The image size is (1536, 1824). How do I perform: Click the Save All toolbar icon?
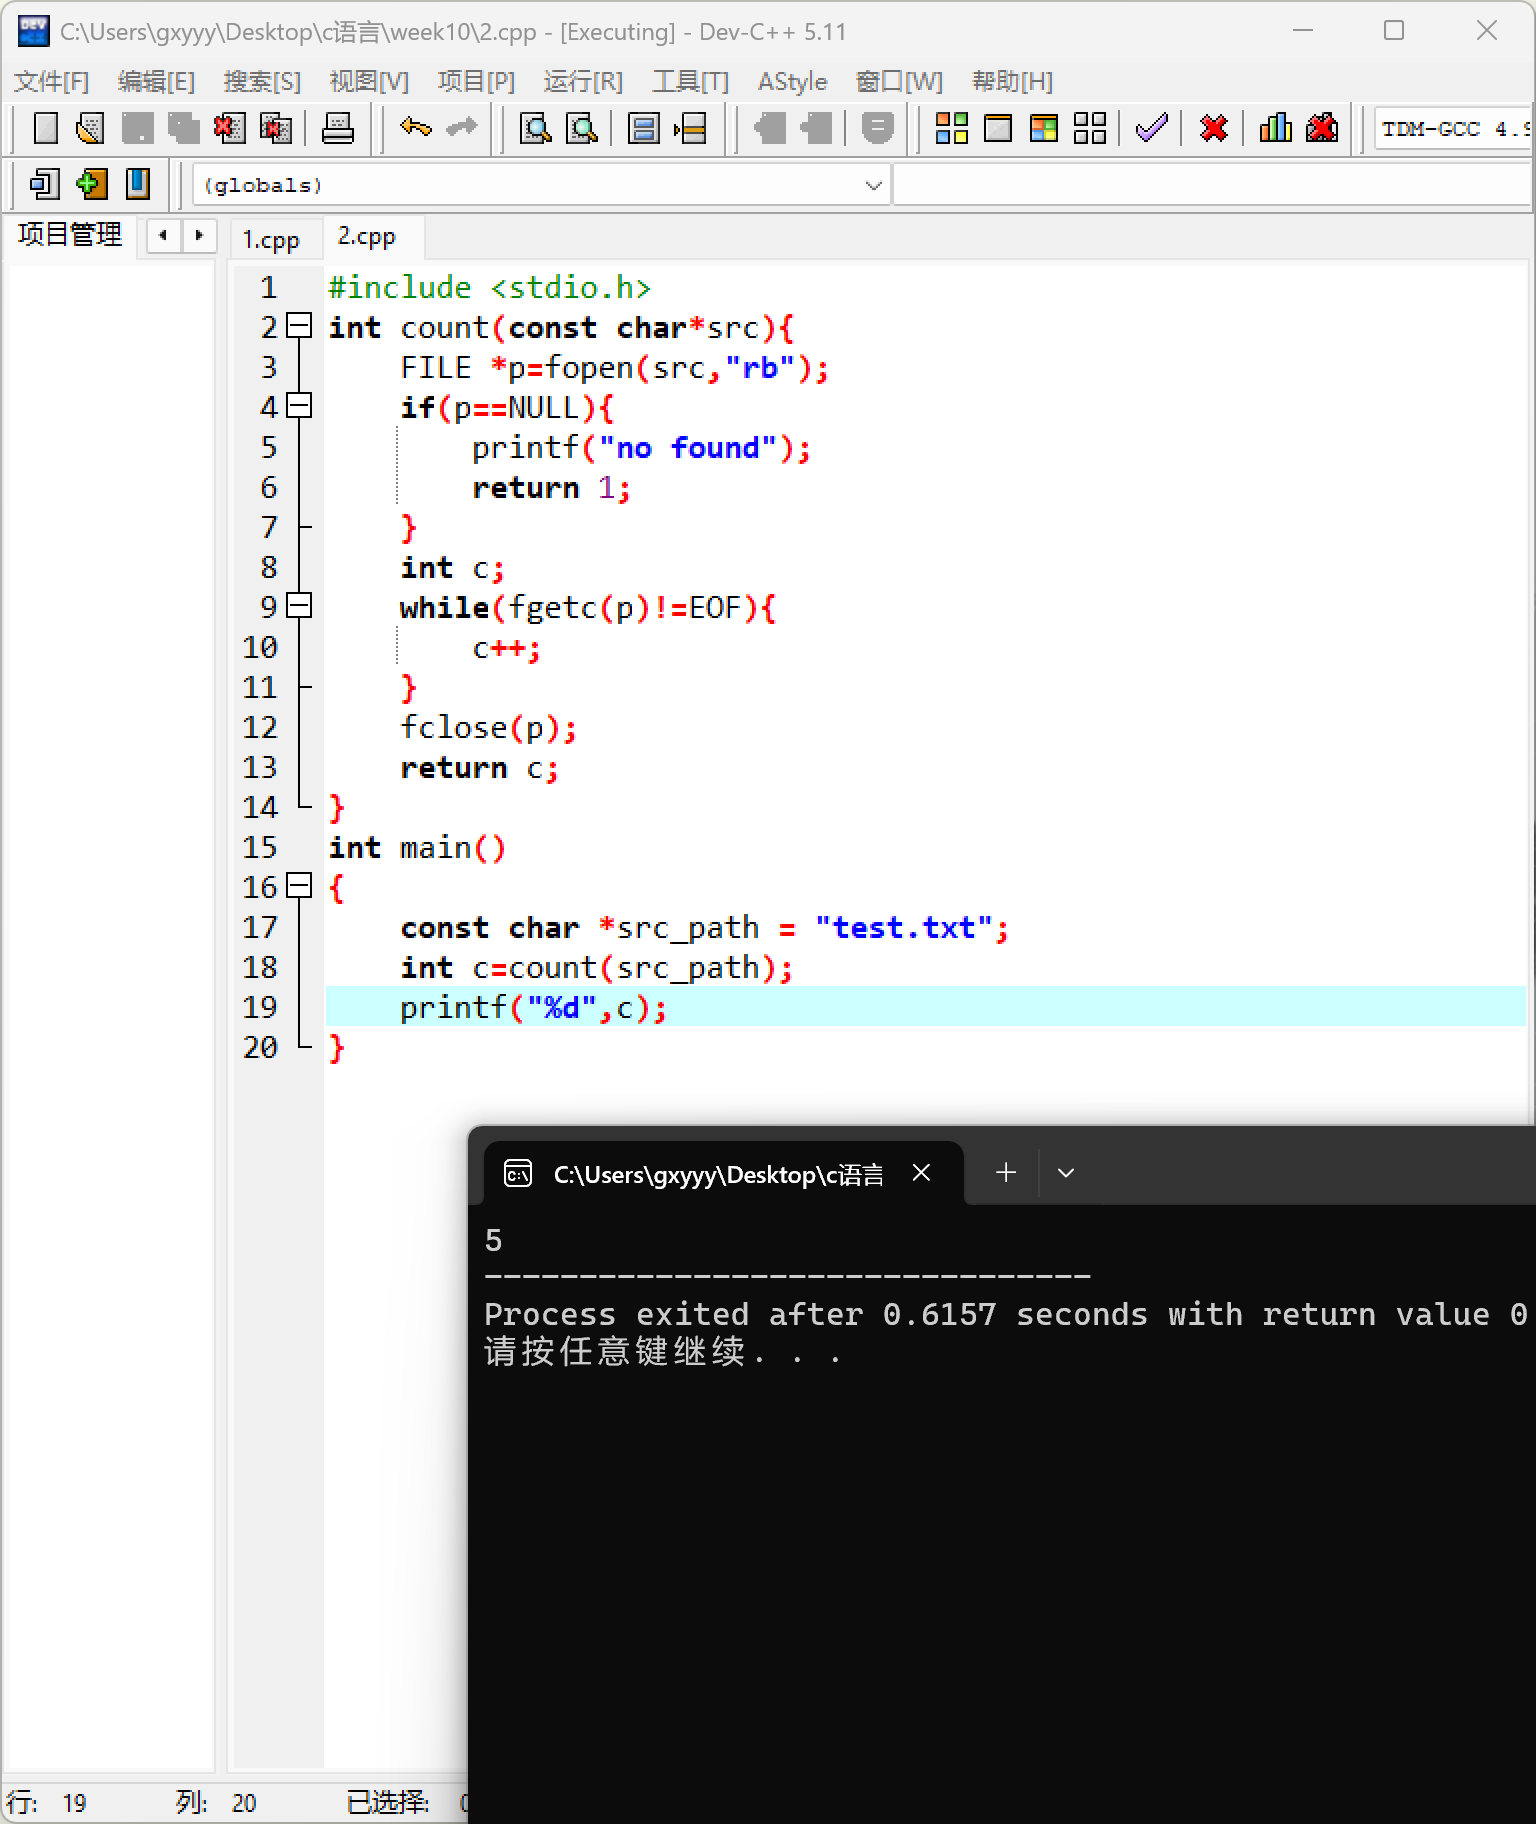pos(183,128)
